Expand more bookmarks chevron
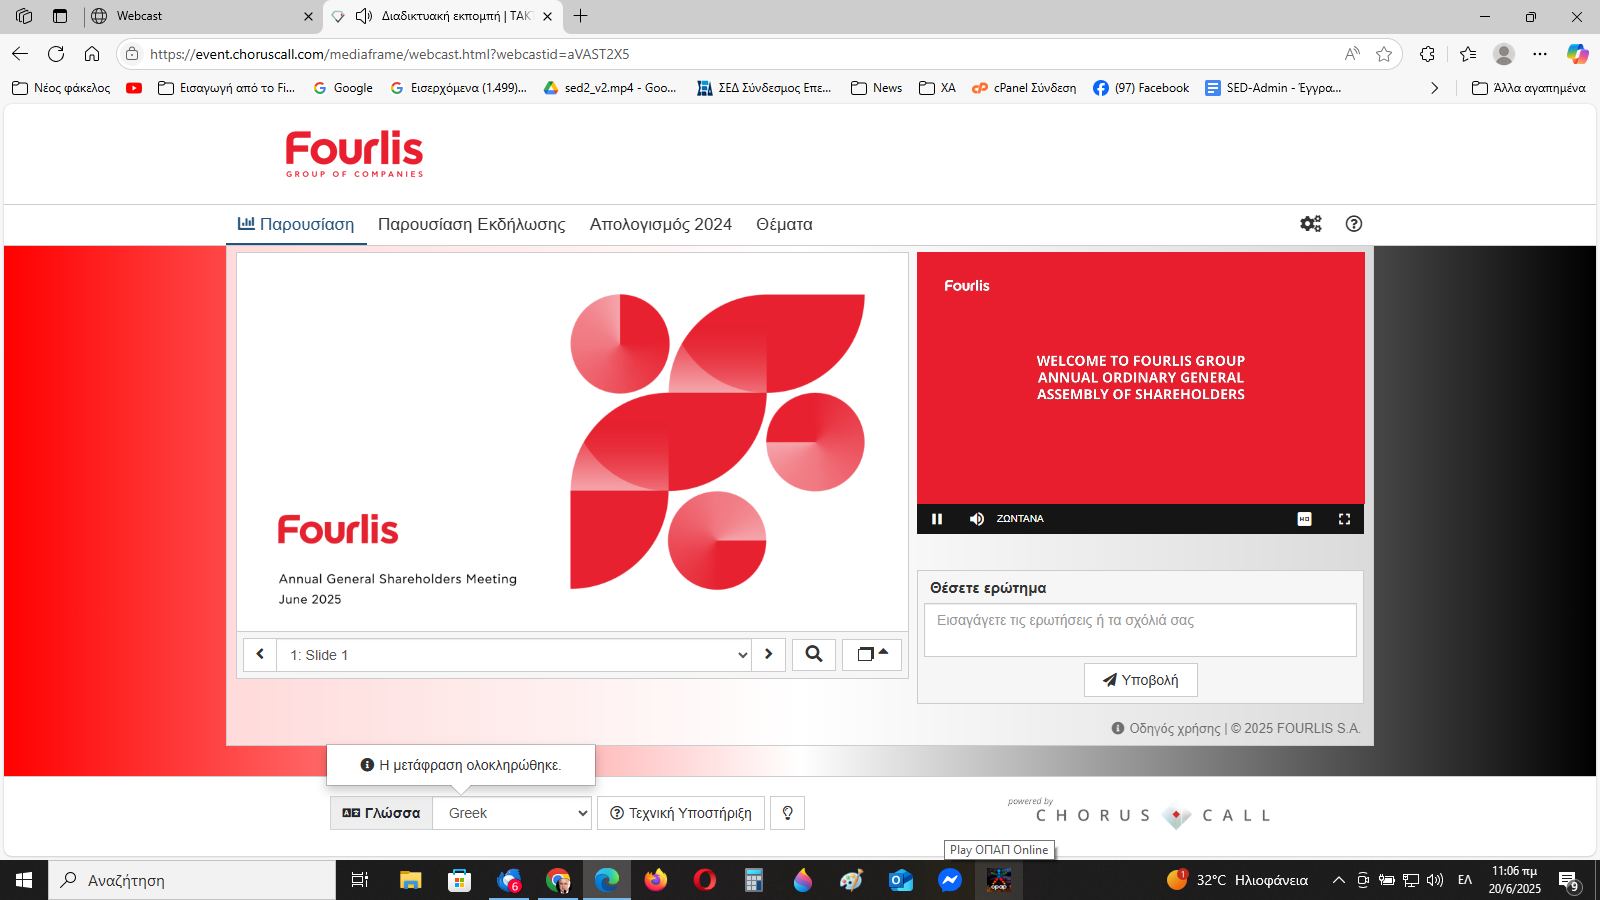Screen dimensions: 1600x900 click(1434, 88)
